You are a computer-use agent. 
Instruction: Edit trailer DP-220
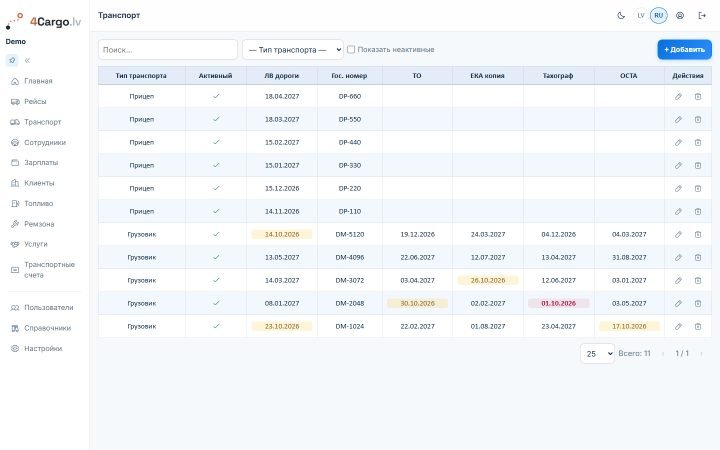point(678,188)
